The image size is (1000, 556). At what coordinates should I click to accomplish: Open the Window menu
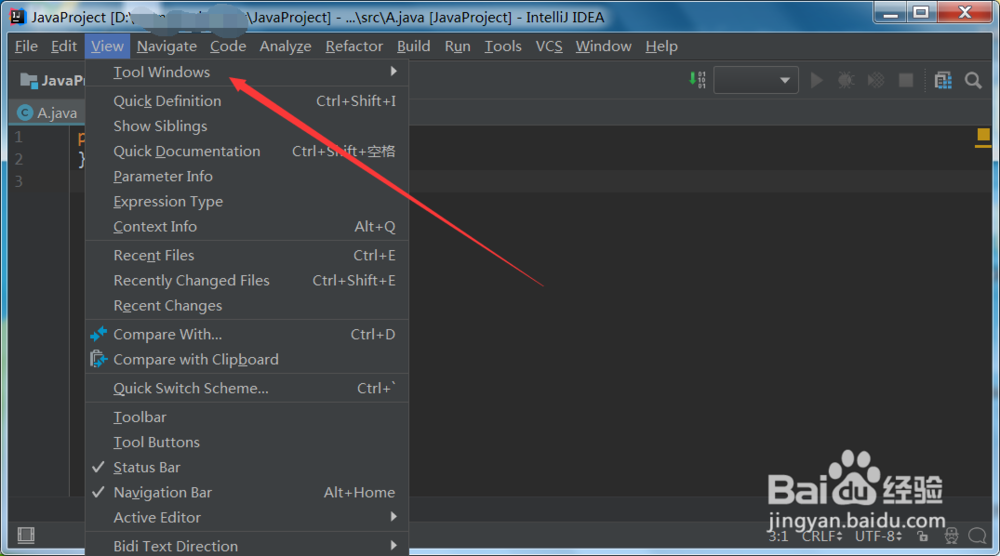coord(603,46)
